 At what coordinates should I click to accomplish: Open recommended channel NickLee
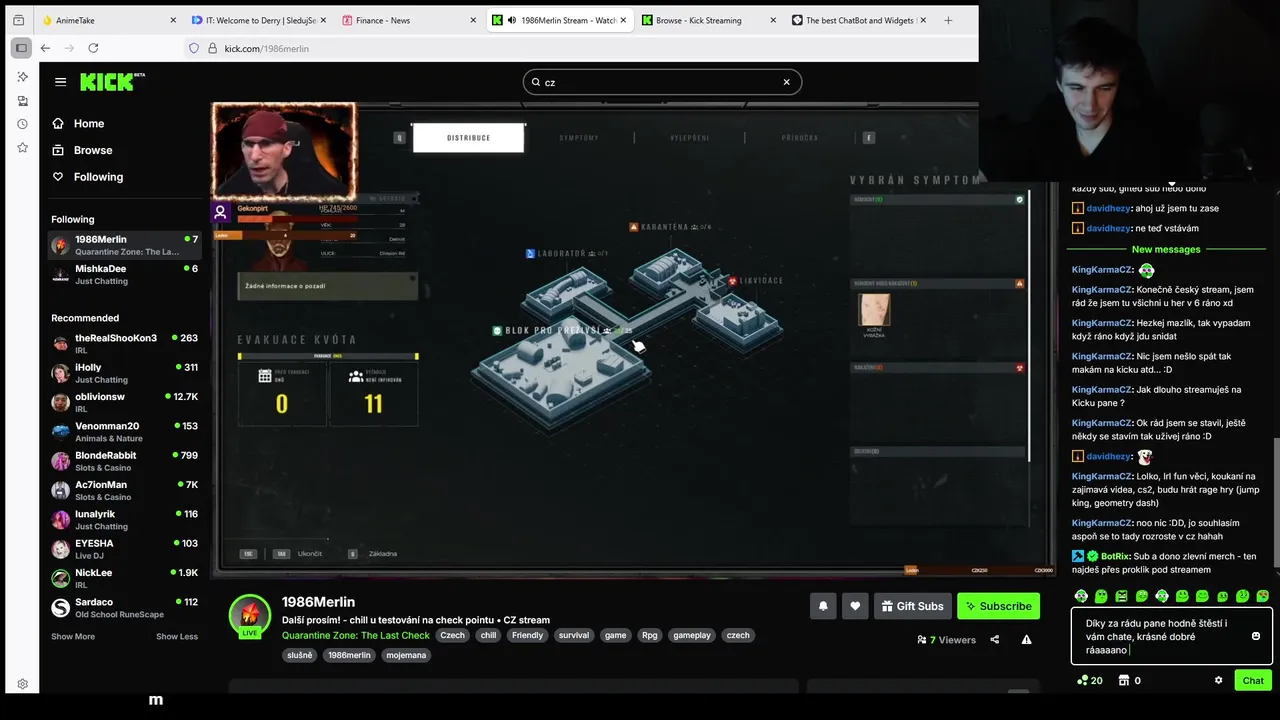coord(126,578)
